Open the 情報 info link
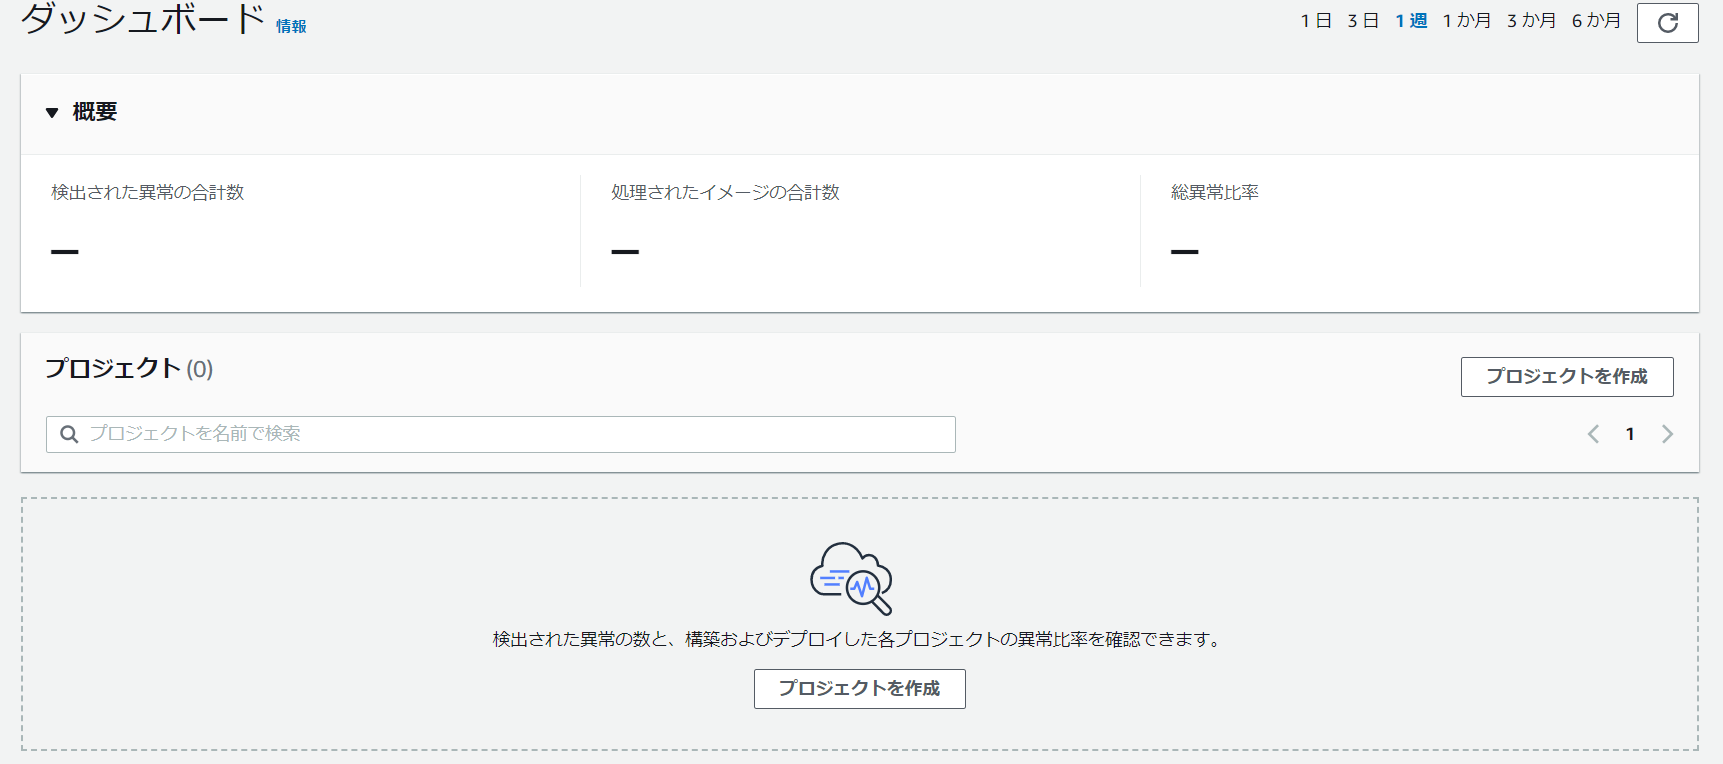This screenshot has width=1723, height=764. [x=291, y=26]
